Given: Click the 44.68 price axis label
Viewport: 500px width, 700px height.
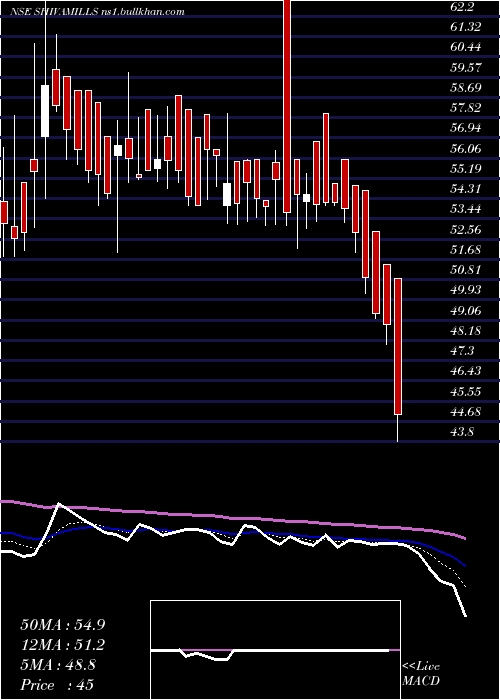Looking at the screenshot, I should tap(465, 412).
